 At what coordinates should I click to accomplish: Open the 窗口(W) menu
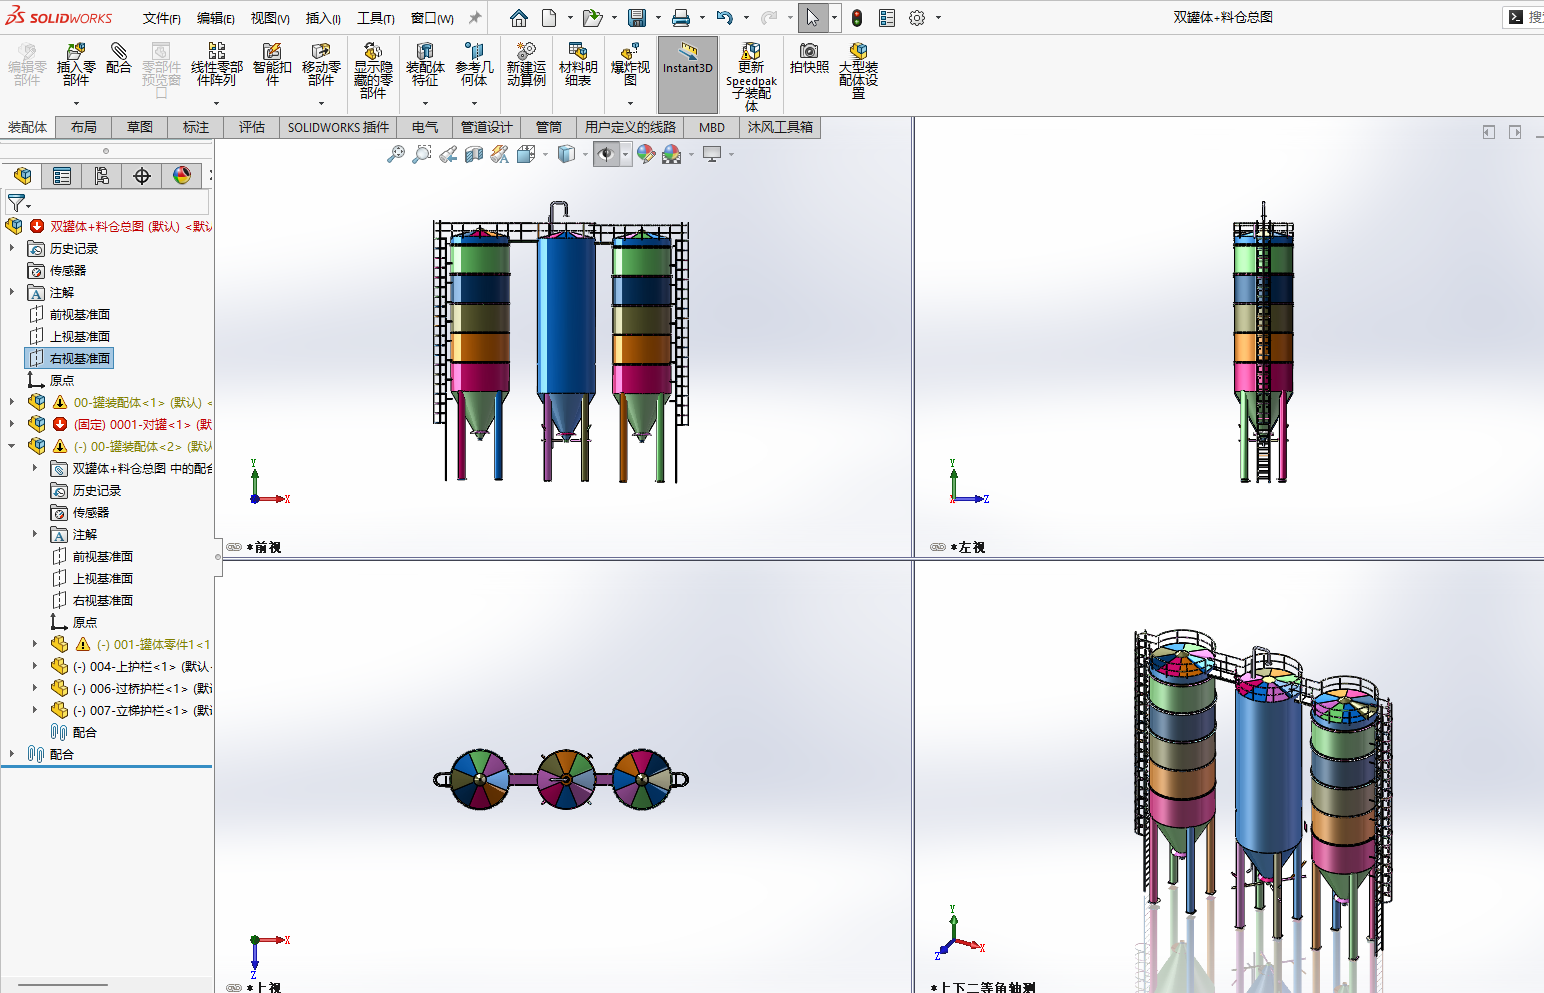(432, 18)
